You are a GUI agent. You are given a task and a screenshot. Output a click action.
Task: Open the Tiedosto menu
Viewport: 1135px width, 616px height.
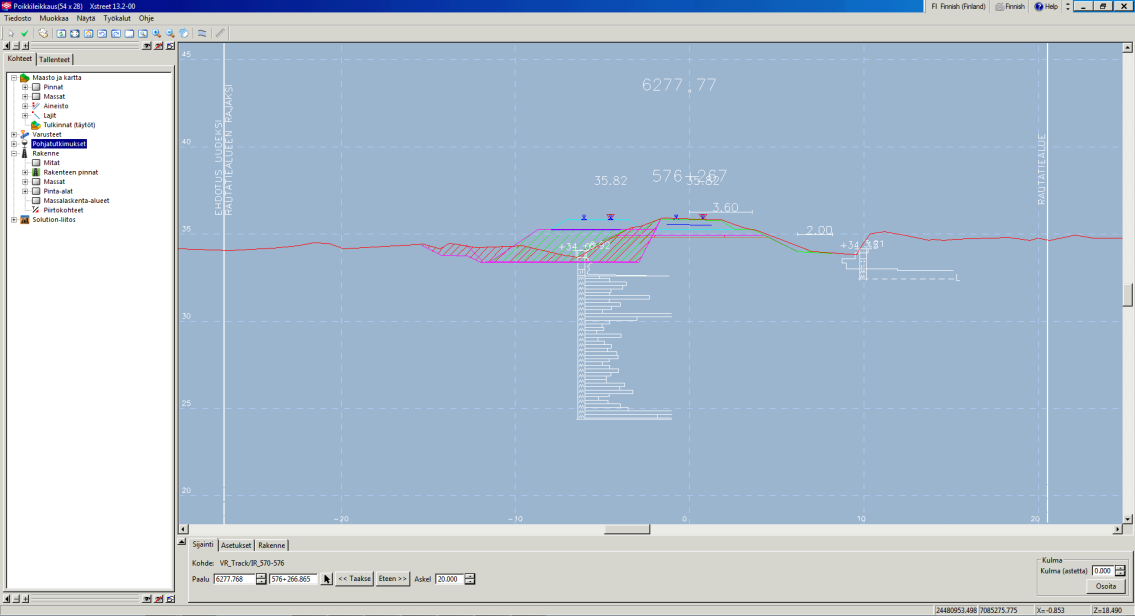click(x=18, y=18)
